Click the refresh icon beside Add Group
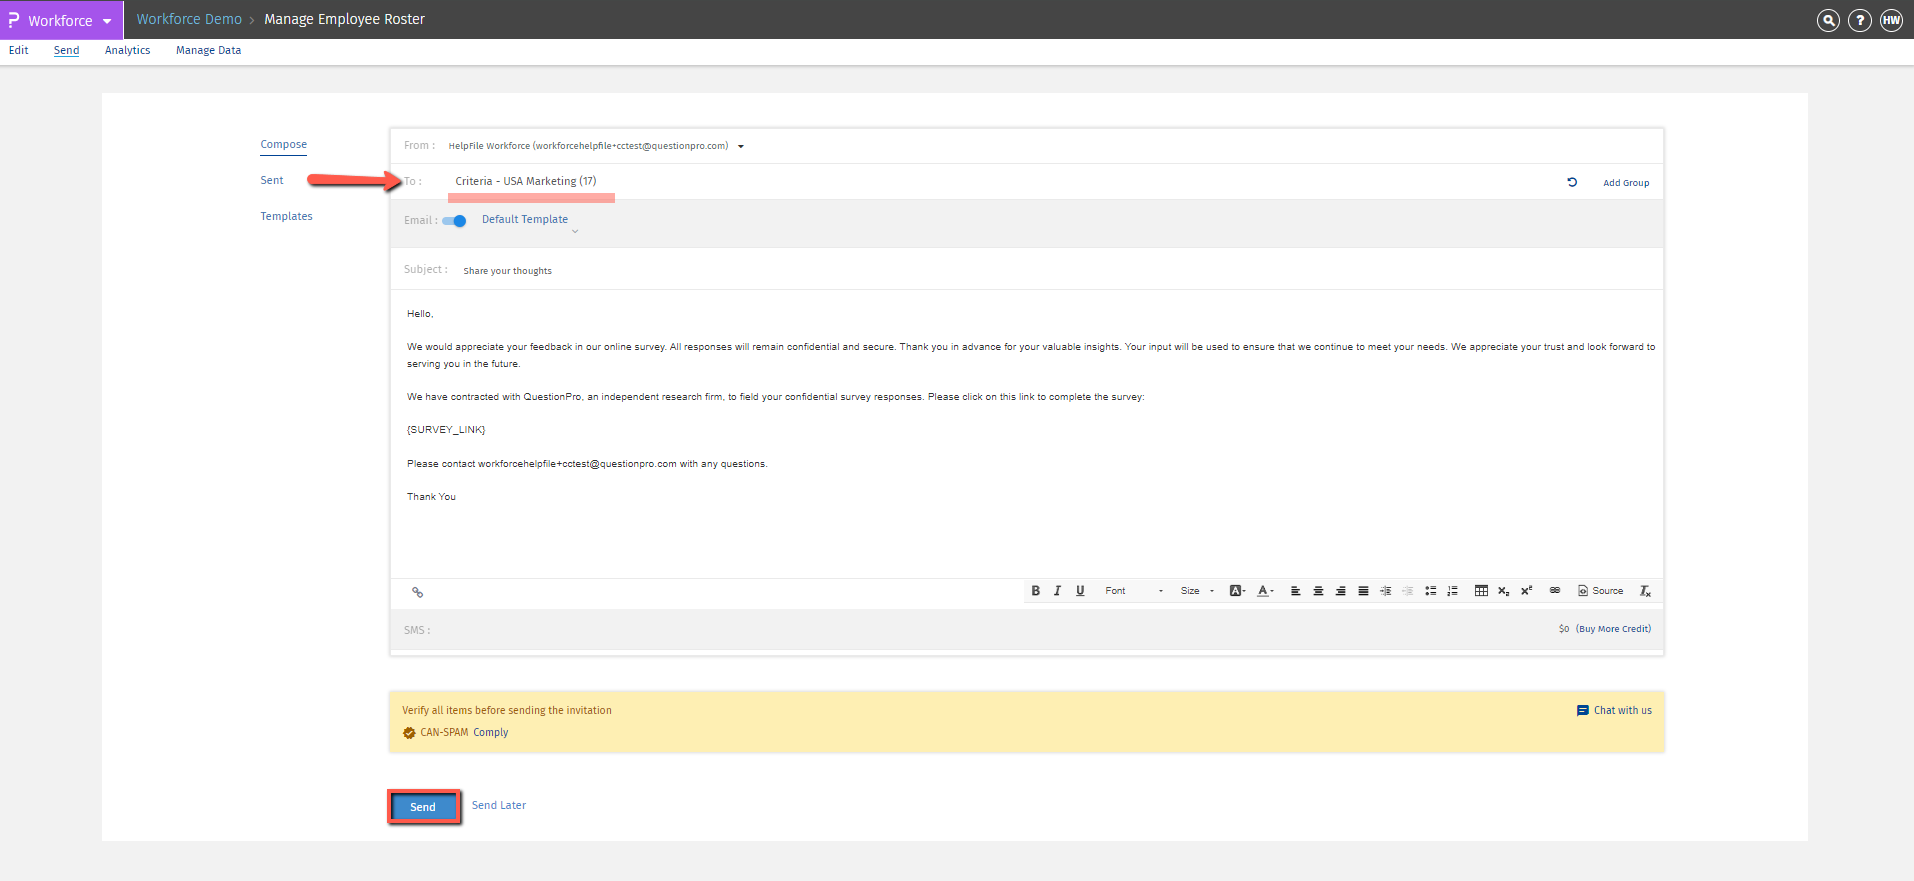Image resolution: width=1914 pixels, height=881 pixels. click(x=1572, y=182)
